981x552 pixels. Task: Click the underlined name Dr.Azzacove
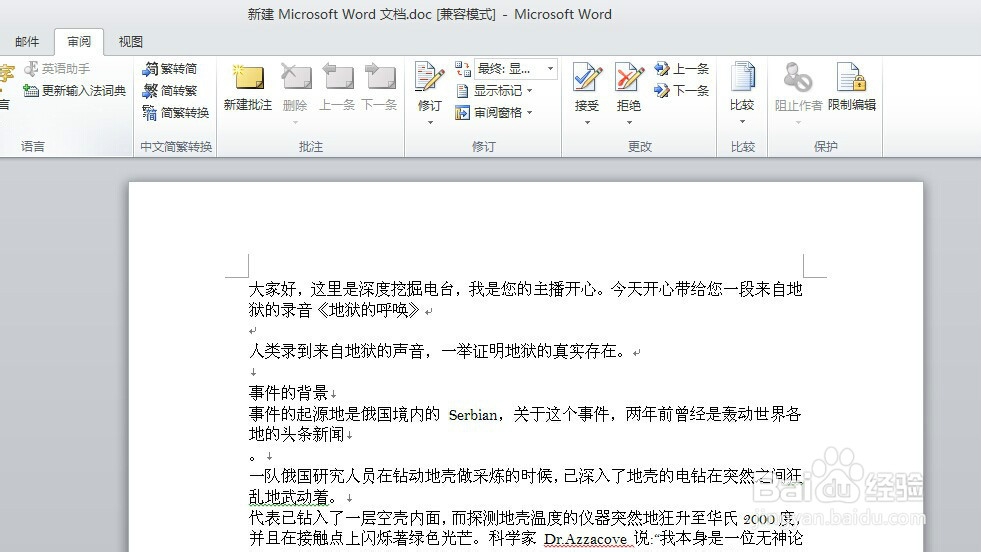(x=586, y=539)
